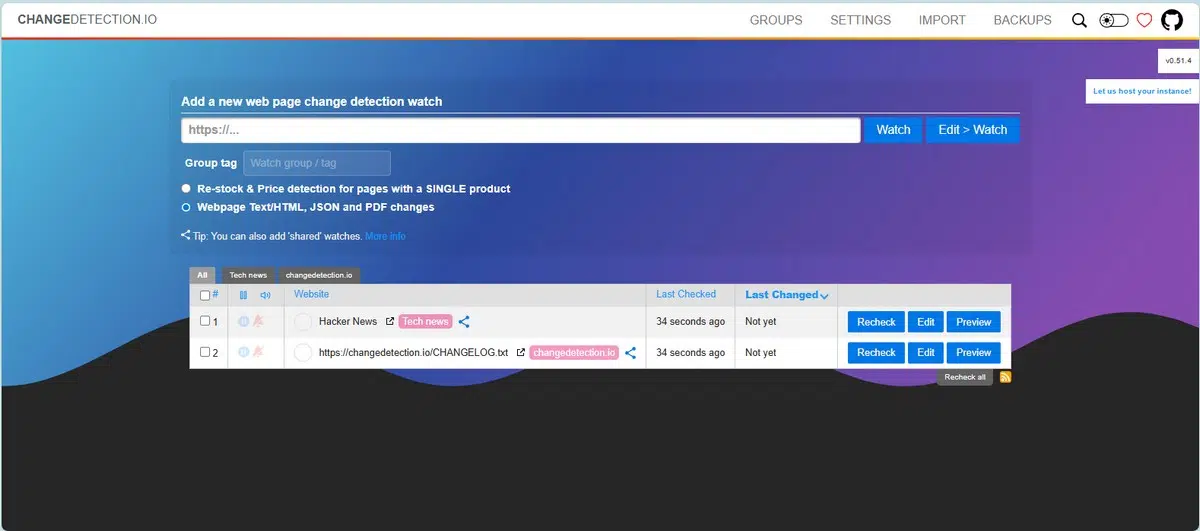Viewport: 1200px width, 531px height.
Task: Click the pink changedetection.io tag
Action: tap(574, 352)
